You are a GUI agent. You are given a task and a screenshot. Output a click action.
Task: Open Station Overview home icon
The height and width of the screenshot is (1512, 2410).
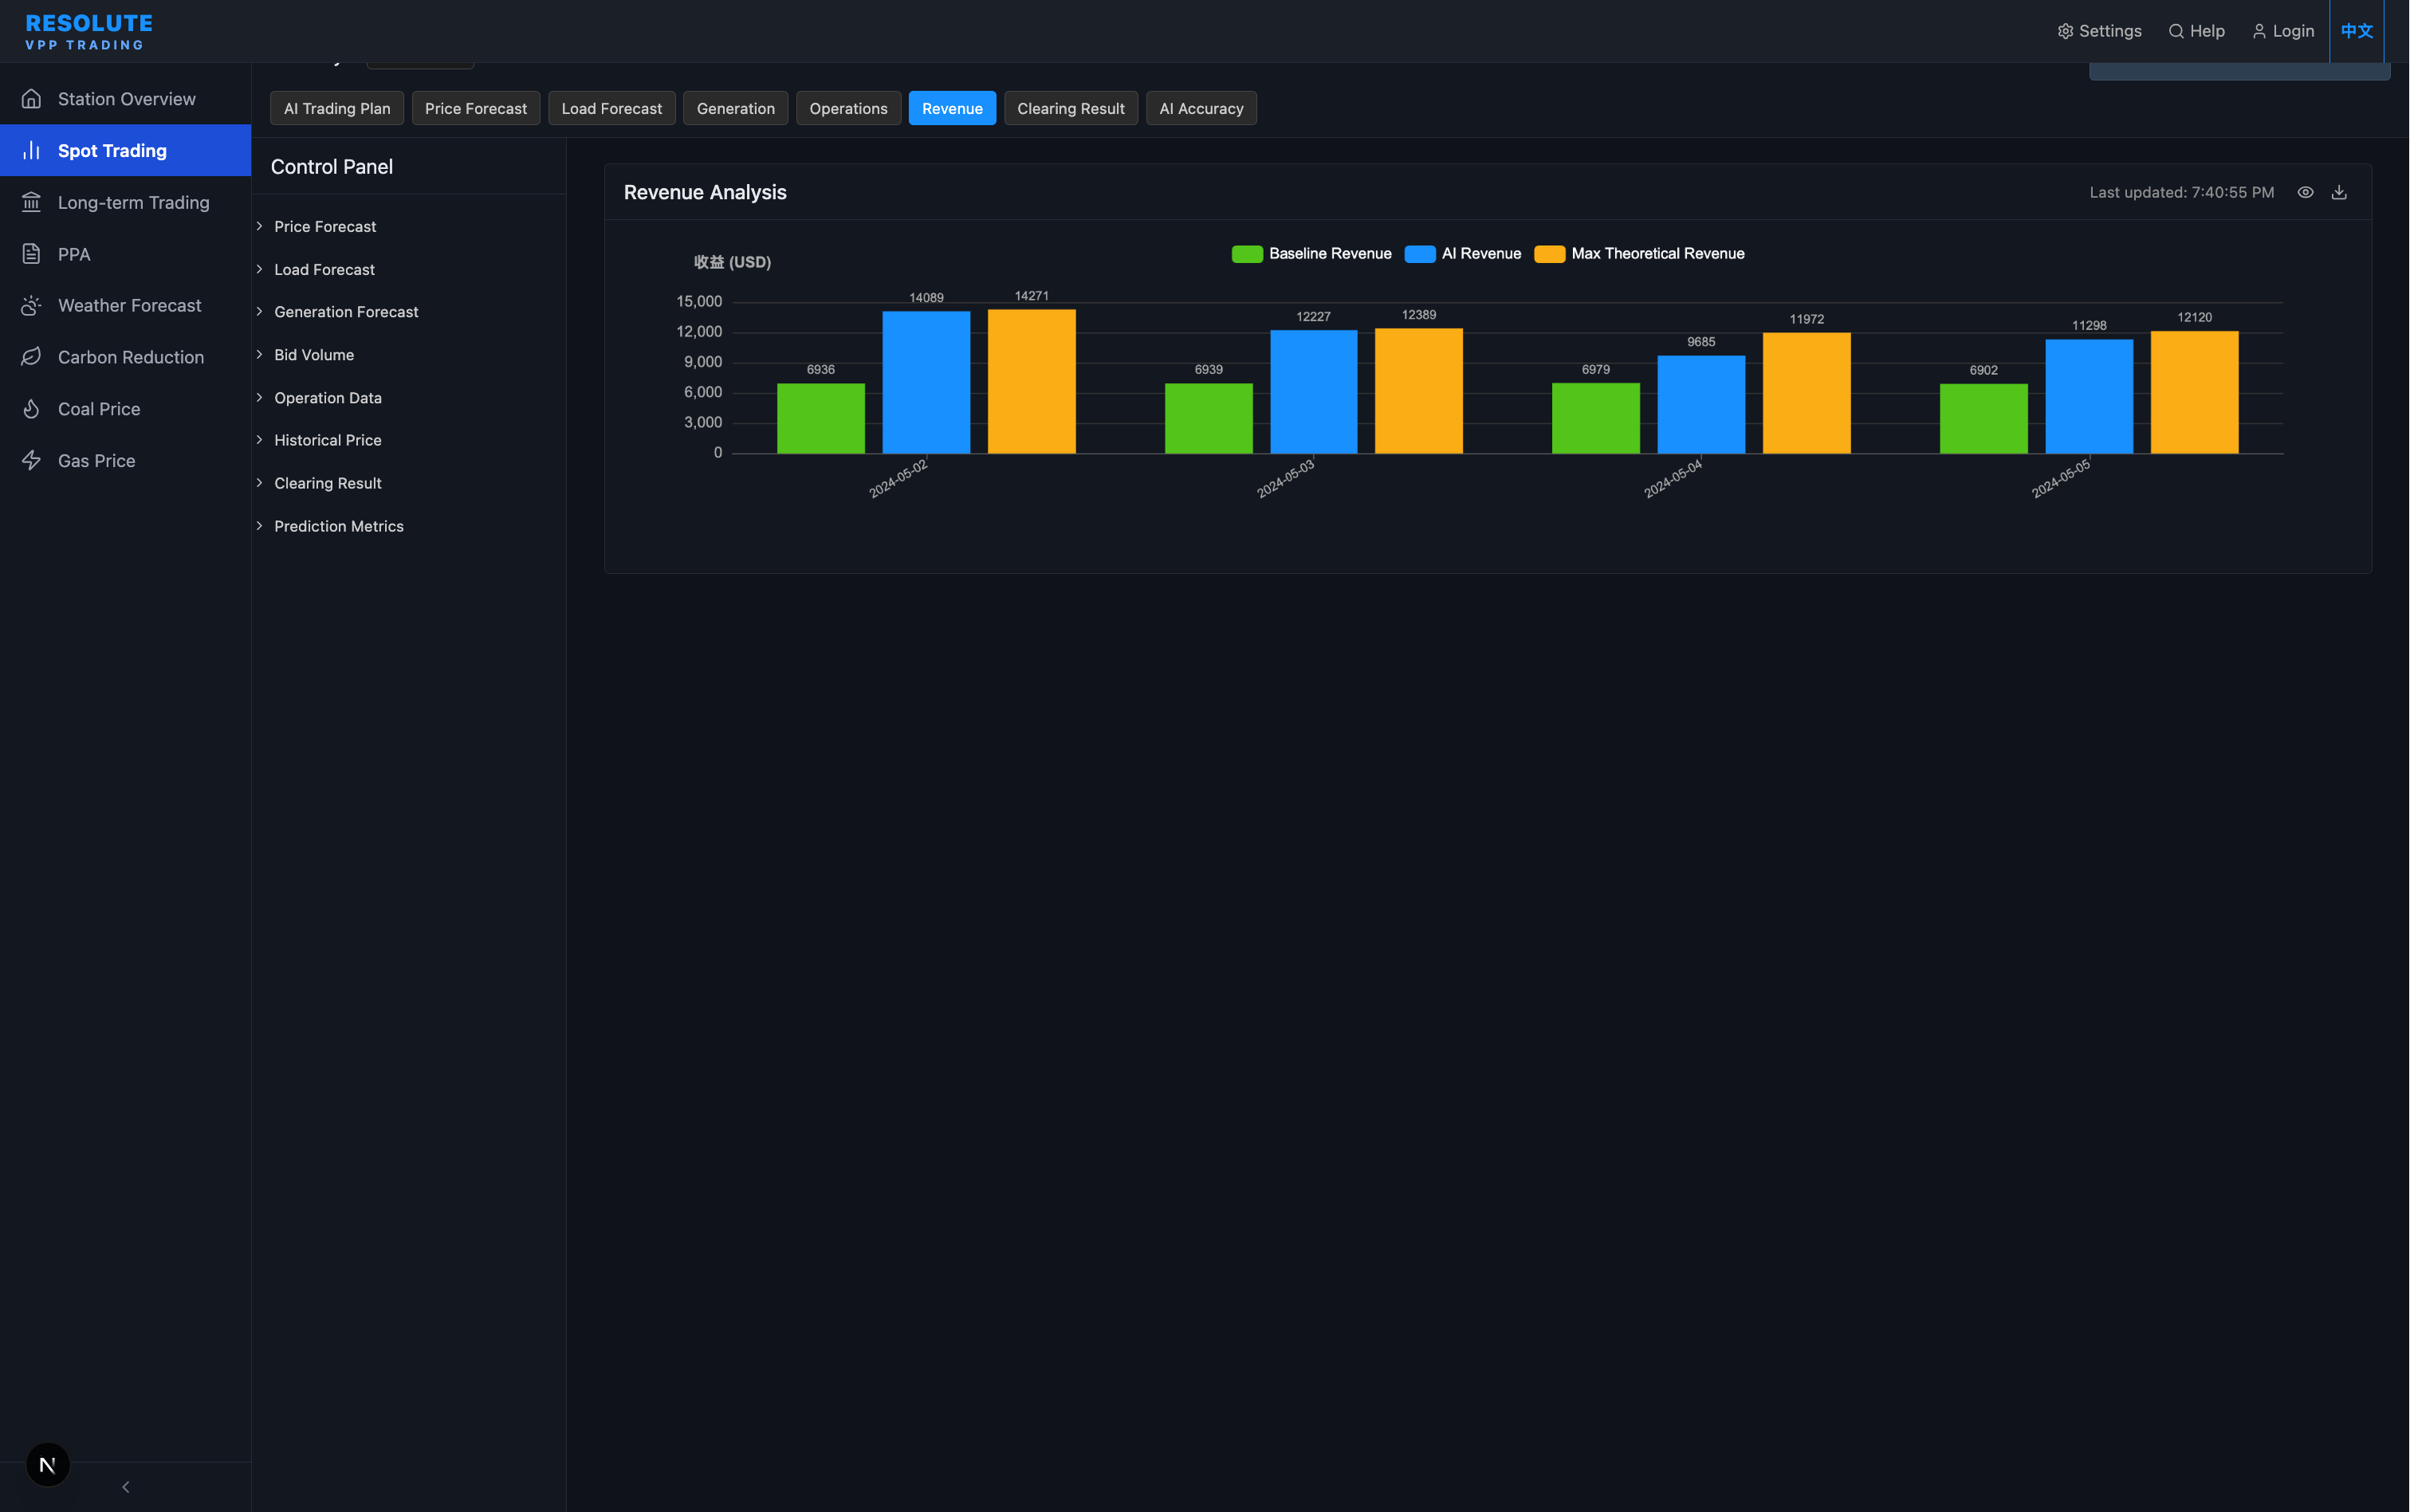(x=31, y=99)
